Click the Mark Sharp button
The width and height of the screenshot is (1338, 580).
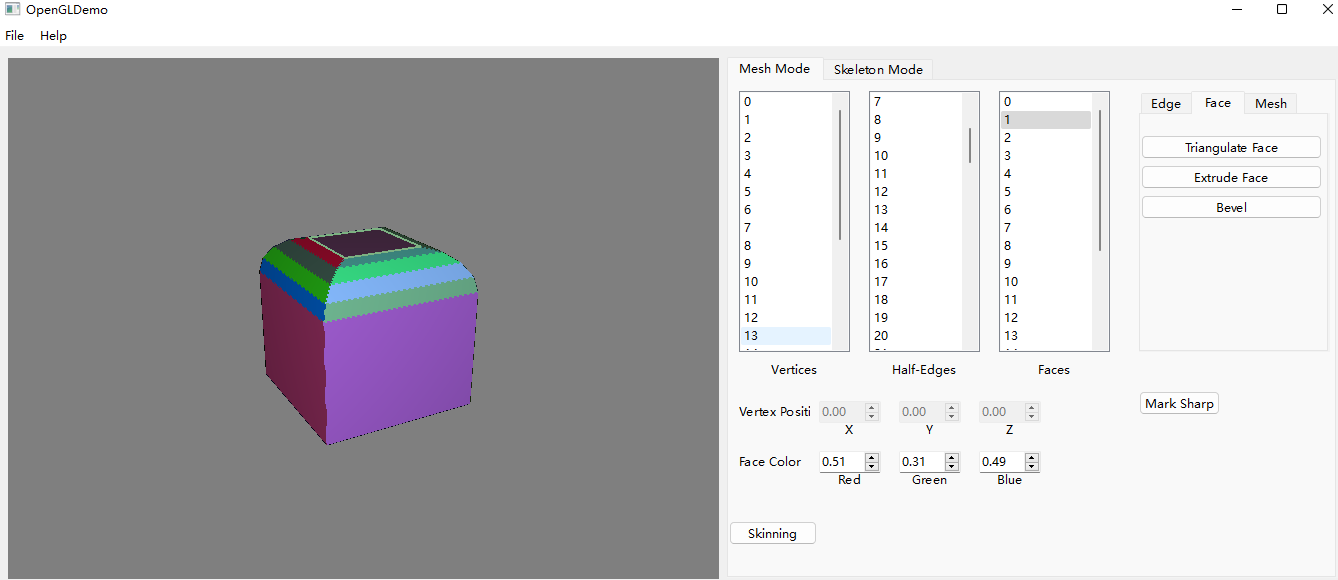point(1178,403)
